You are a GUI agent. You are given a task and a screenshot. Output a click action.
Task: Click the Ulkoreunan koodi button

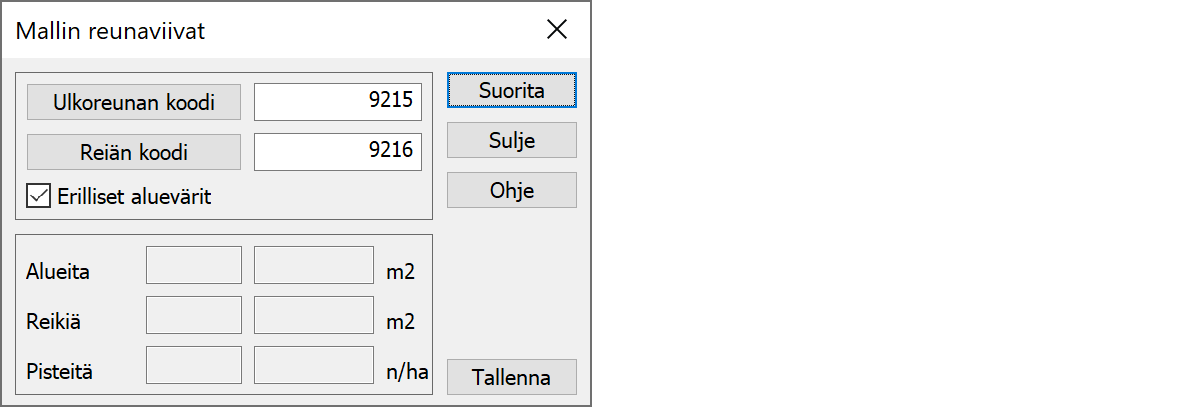click(134, 102)
